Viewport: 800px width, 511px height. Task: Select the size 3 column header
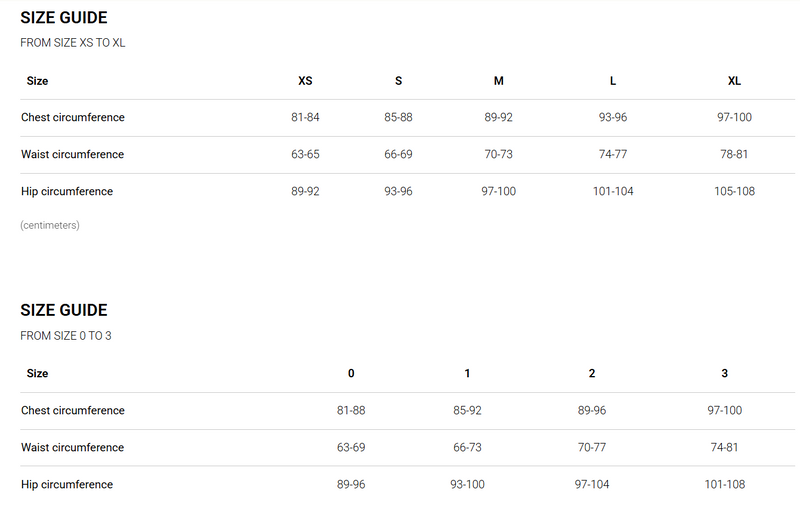click(724, 374)
